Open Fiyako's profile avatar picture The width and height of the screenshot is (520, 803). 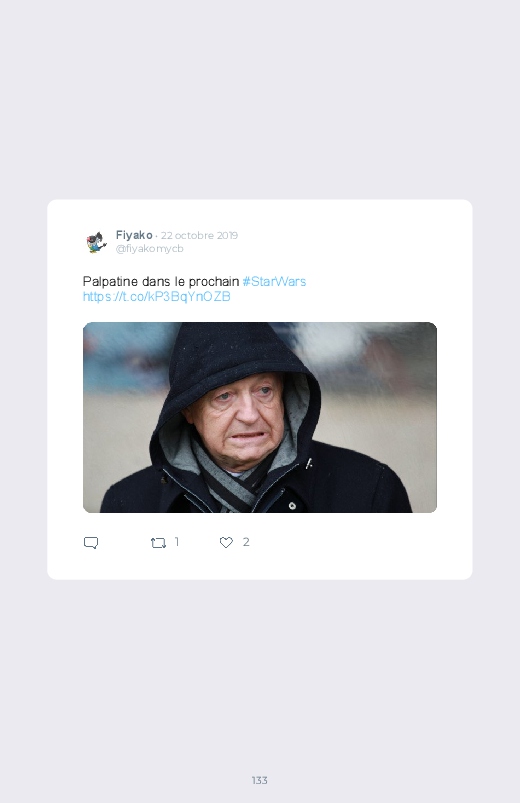click(x=96, y=242)
